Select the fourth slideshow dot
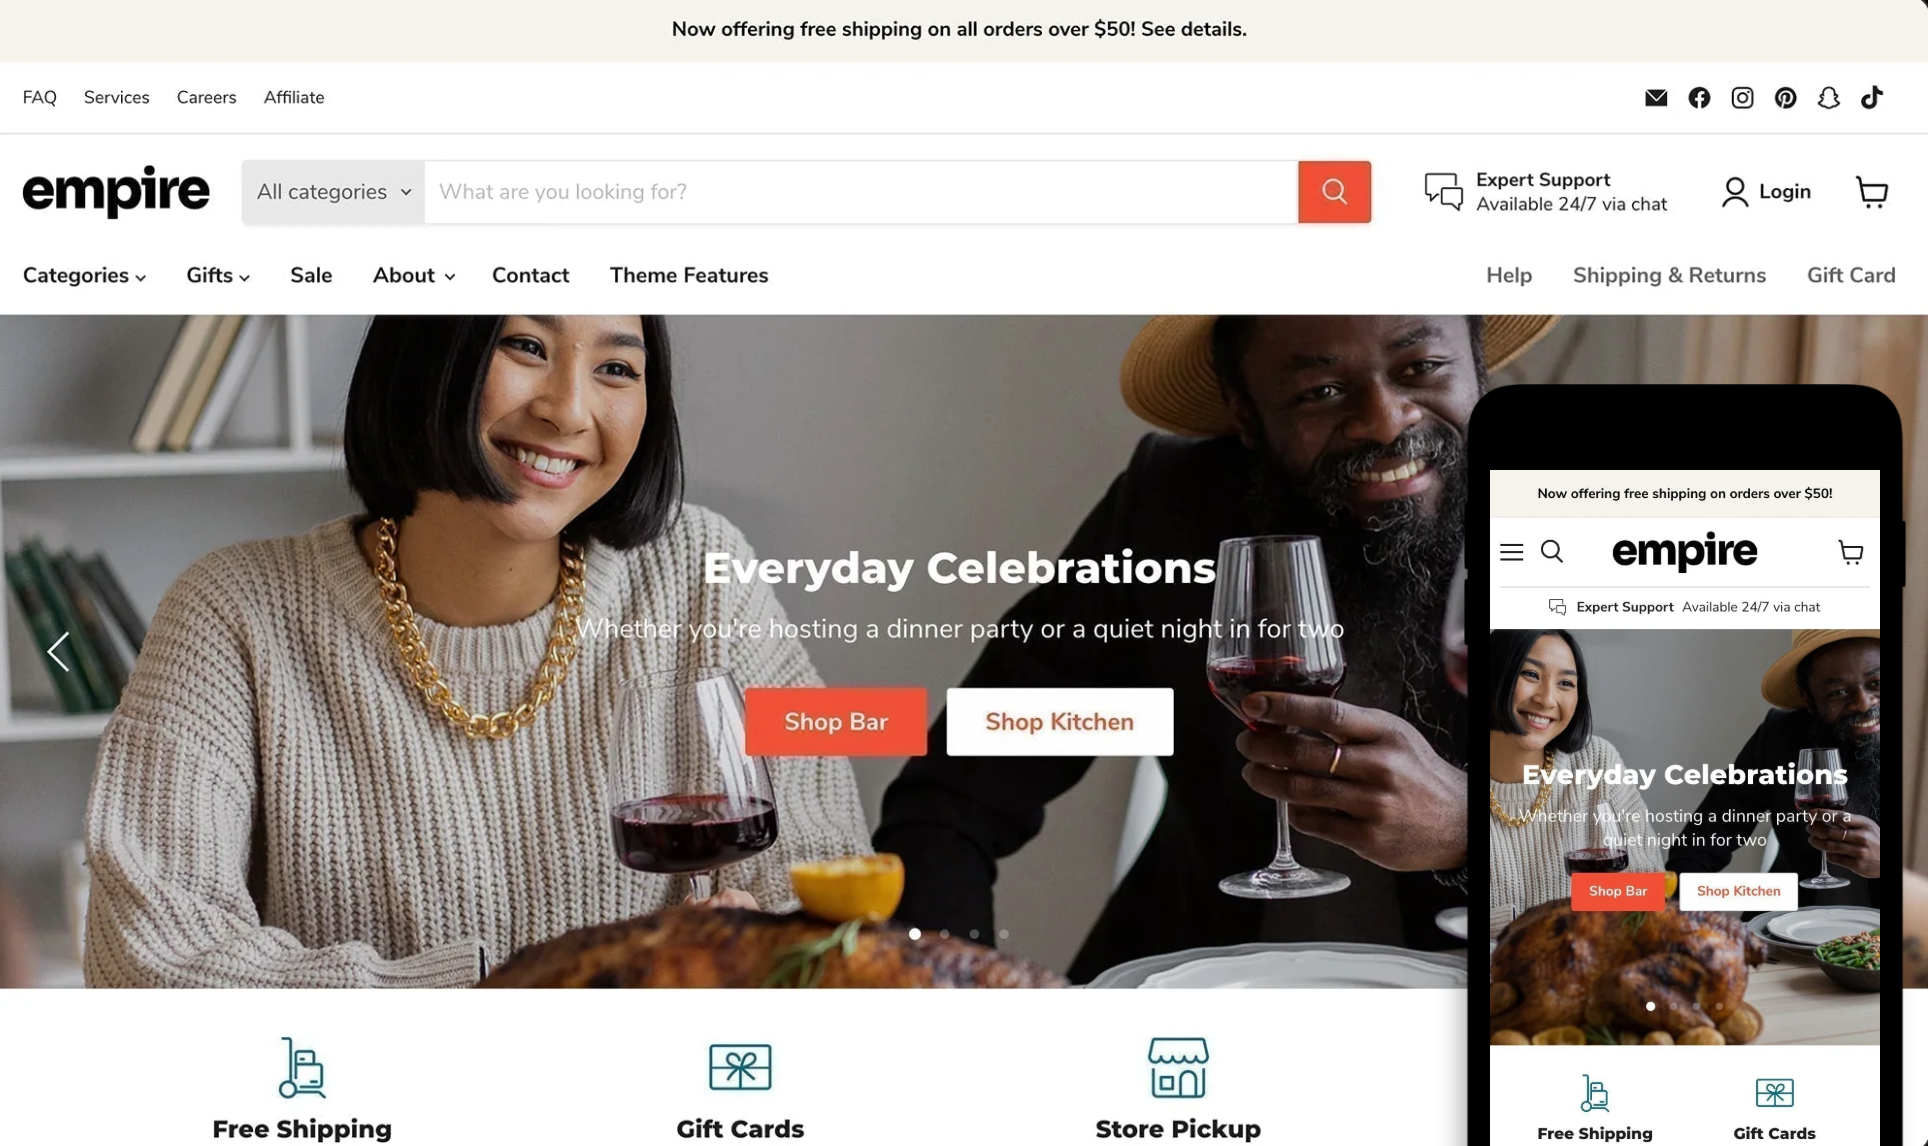1928x1146 pixels. (1004, 934)
